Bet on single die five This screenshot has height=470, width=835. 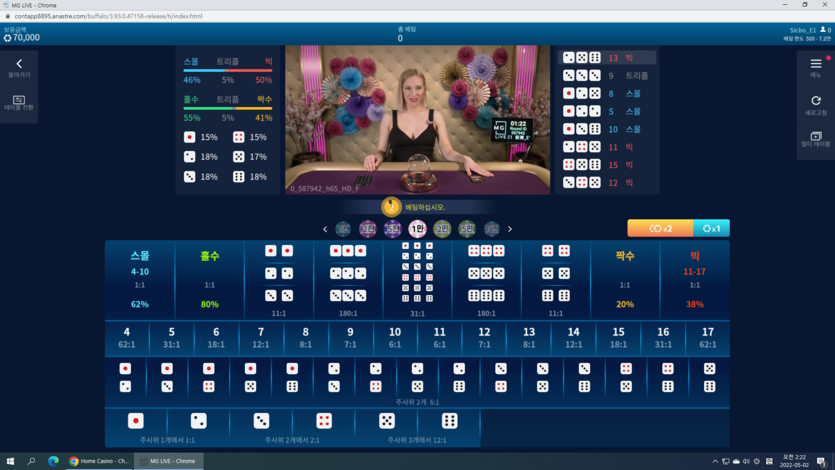(x=387, y=421)
